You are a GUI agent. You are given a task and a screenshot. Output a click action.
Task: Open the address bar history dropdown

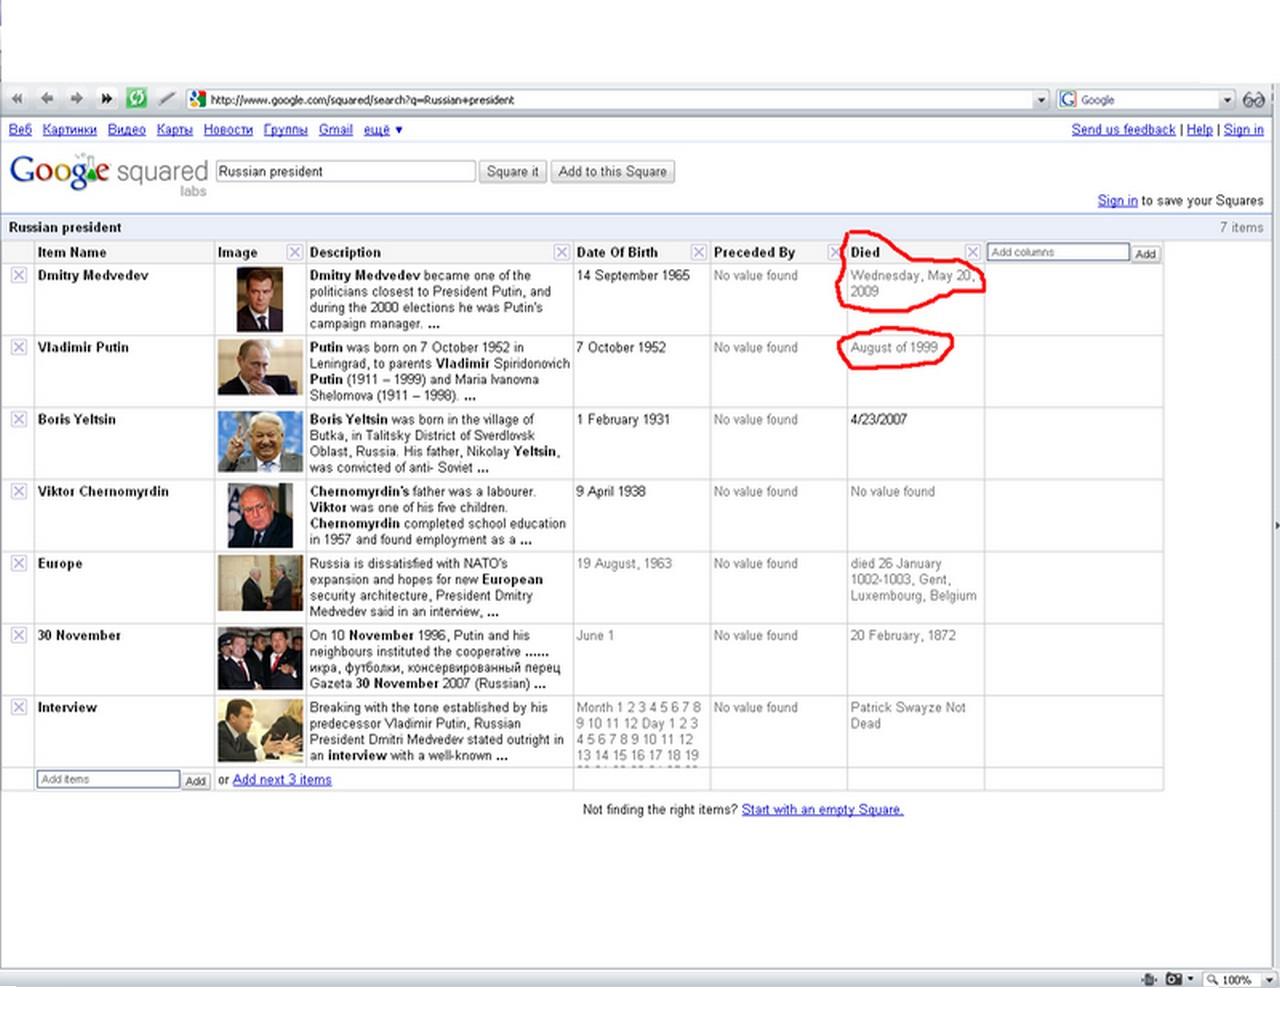tap(1041, 100)
